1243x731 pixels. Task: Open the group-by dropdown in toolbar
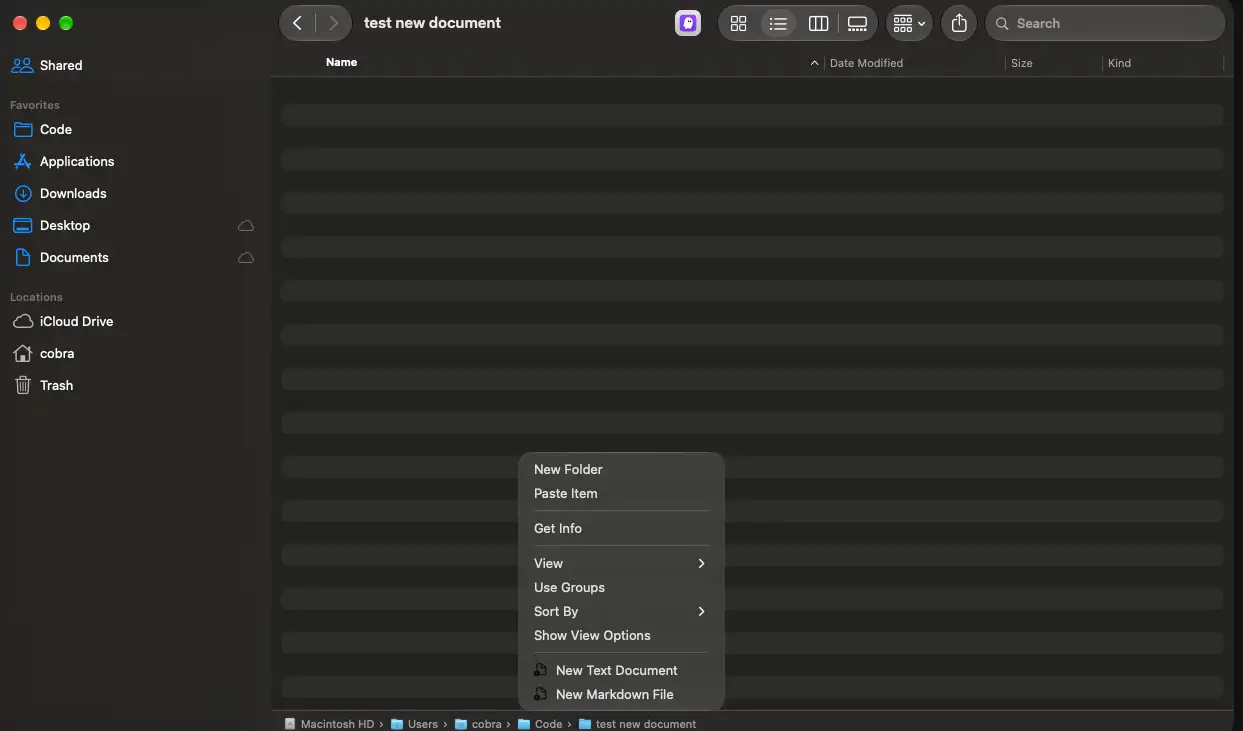pos(909,23)
